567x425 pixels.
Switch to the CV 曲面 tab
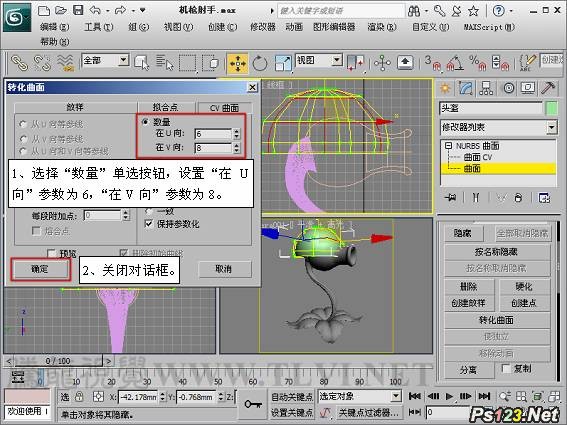[224, 108]
